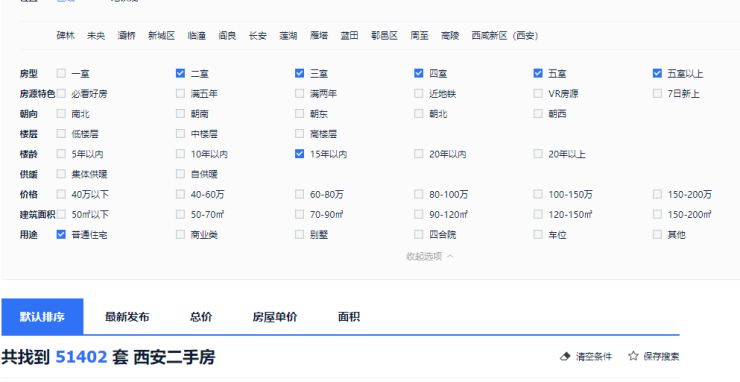Viewport: 740px width, 382px height.
Task: Check the 高楼层 floor filter
Action: (x=299, y=134)
